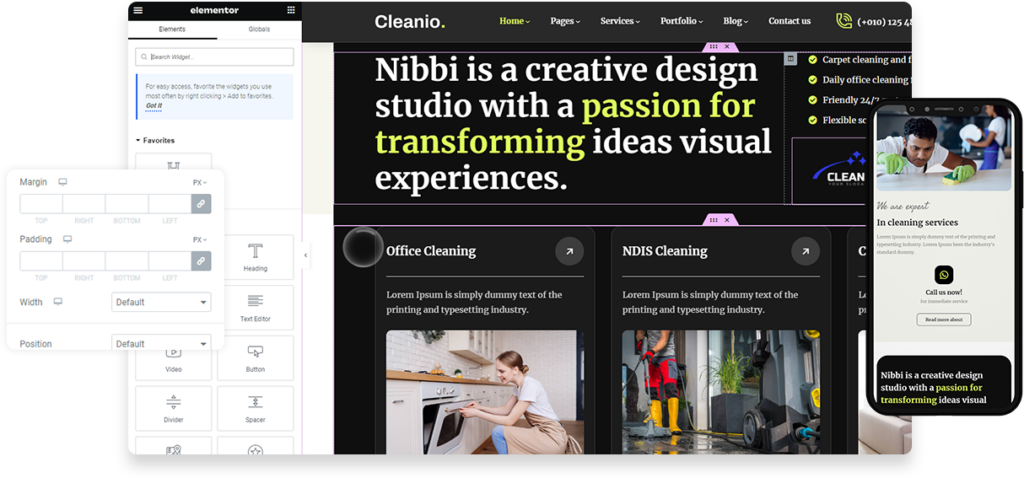This screenshot has height=478, width=1024.
Task: Click the WhatsApp icon in phone preview
Action: pyautogui.click(x=944, y=274)
